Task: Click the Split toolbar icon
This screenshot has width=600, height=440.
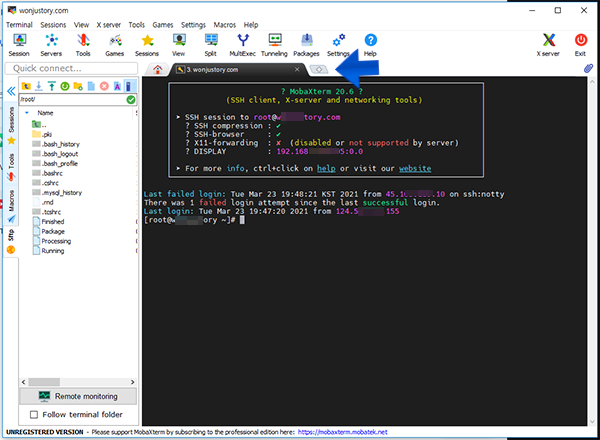Action: coord(211,45)
